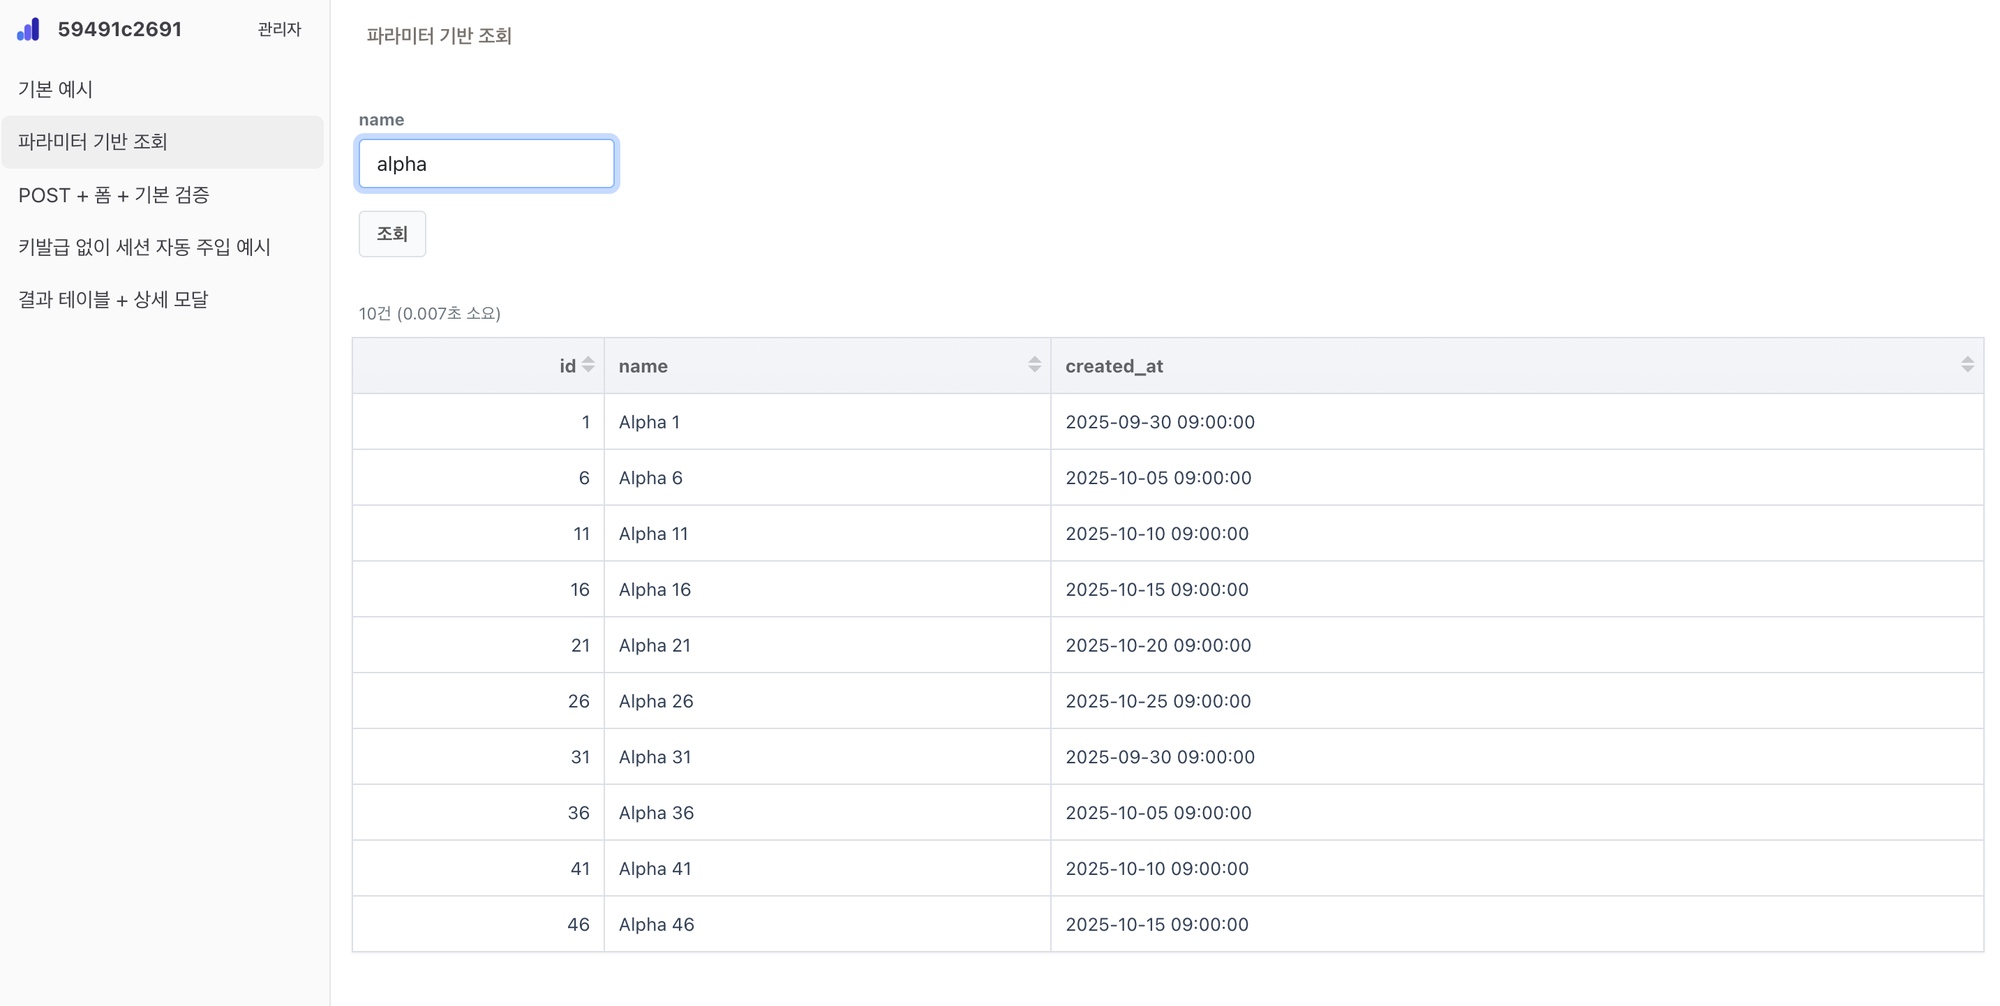The height and width of the screenshot is (1006, 2000).
Task: Open POST + 폼 + 기본 검증 page
Action: (x=114, y=195)
